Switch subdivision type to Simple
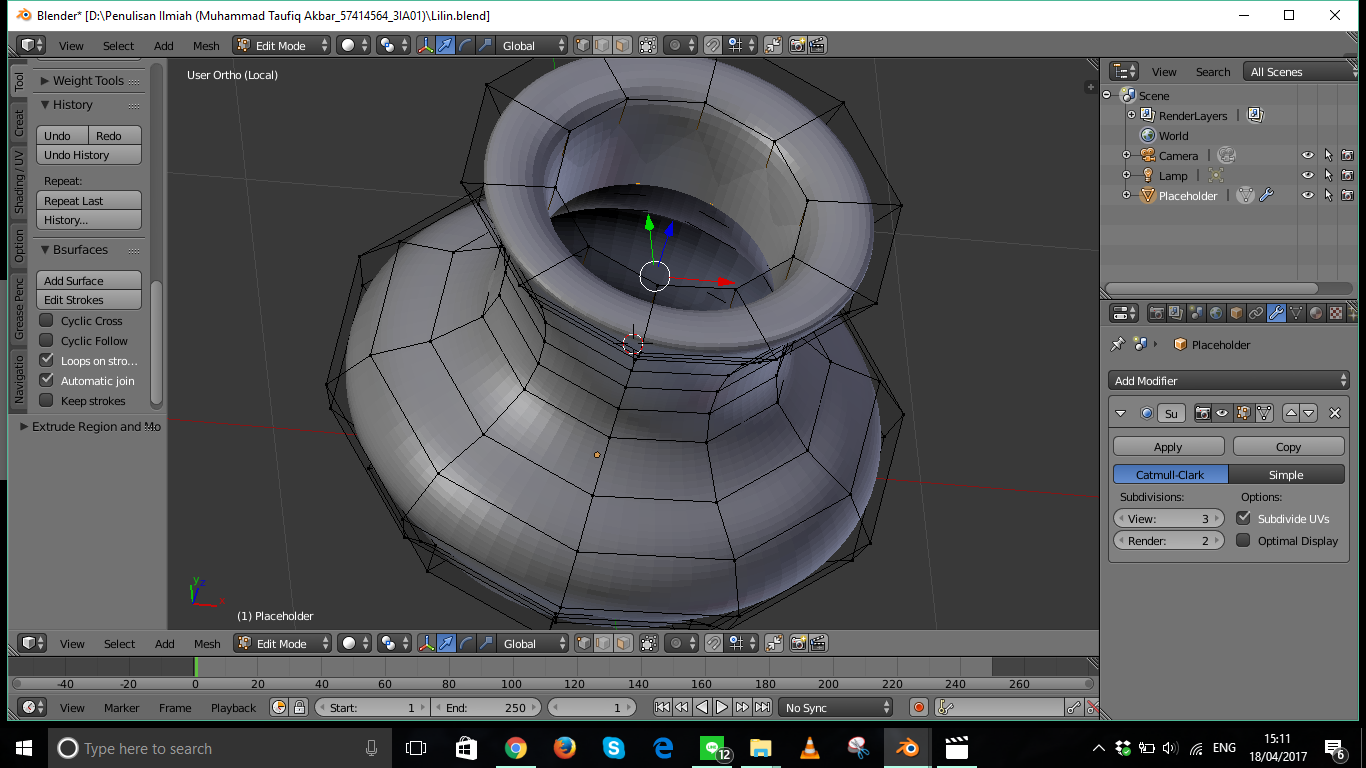Screen dimensions: 1366x768 click(x=1286, y=475)
